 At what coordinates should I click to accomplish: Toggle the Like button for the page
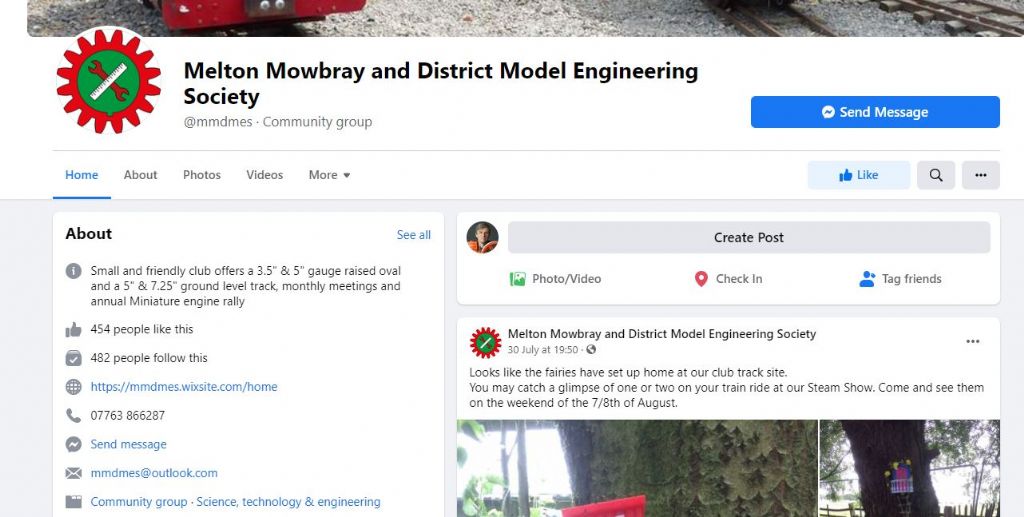tap(859, 175)
